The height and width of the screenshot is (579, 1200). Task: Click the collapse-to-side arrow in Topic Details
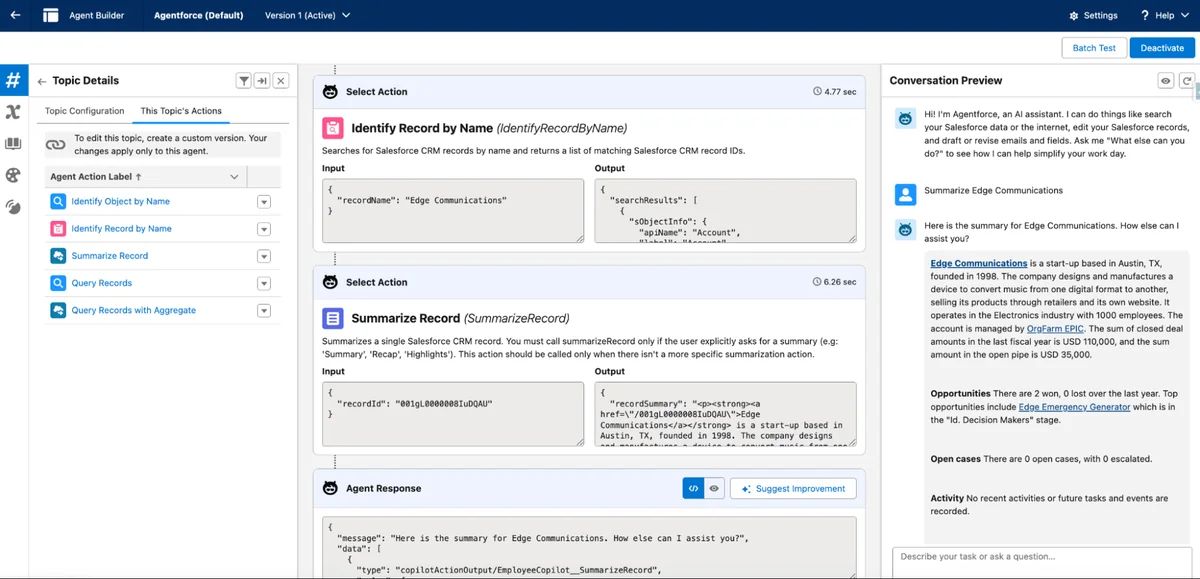[262, 81]
